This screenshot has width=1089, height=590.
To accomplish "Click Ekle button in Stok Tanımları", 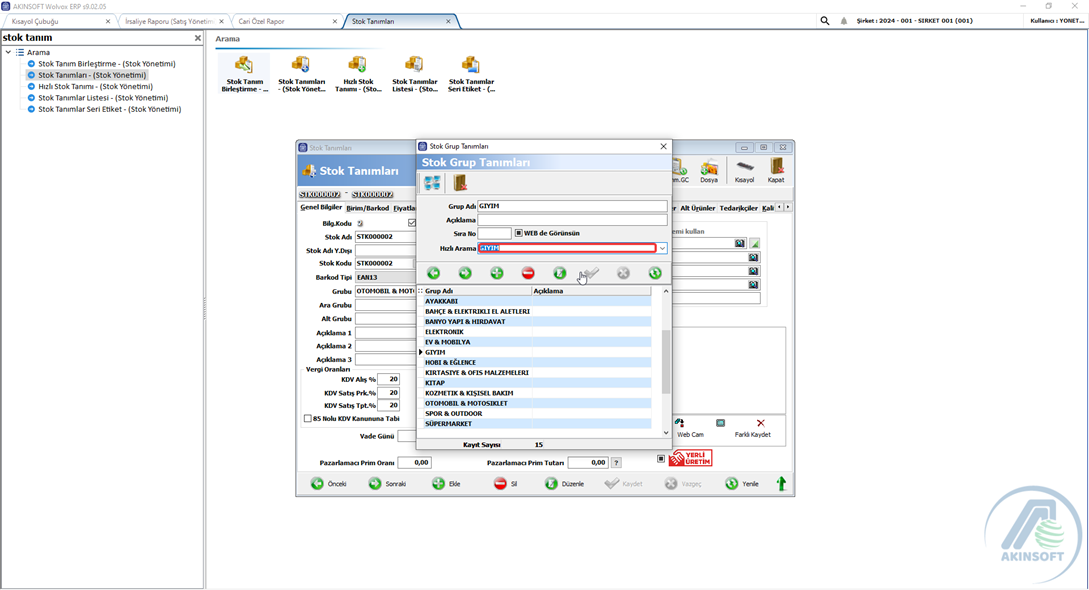I will coord(447,484).
